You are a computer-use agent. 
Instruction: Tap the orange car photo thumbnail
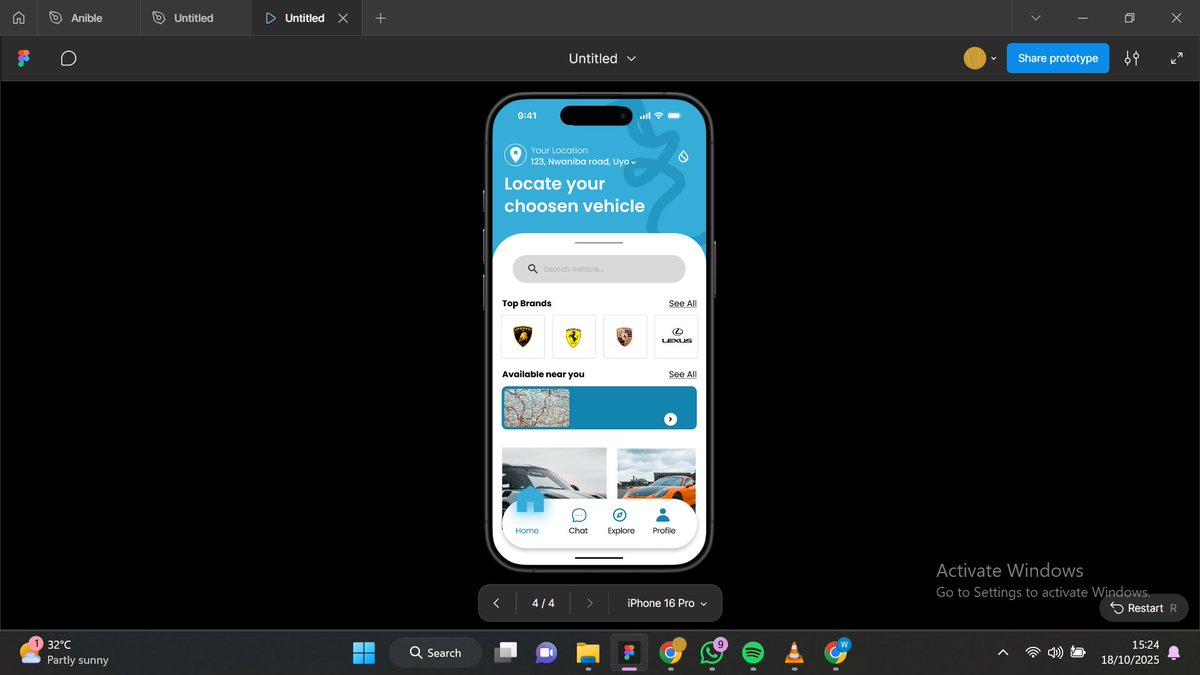coord(656,474)
